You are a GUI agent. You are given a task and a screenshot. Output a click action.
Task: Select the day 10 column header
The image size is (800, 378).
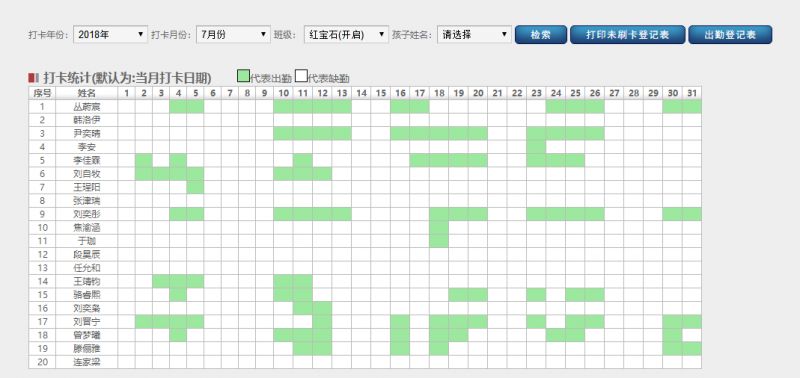click(283, 93)
